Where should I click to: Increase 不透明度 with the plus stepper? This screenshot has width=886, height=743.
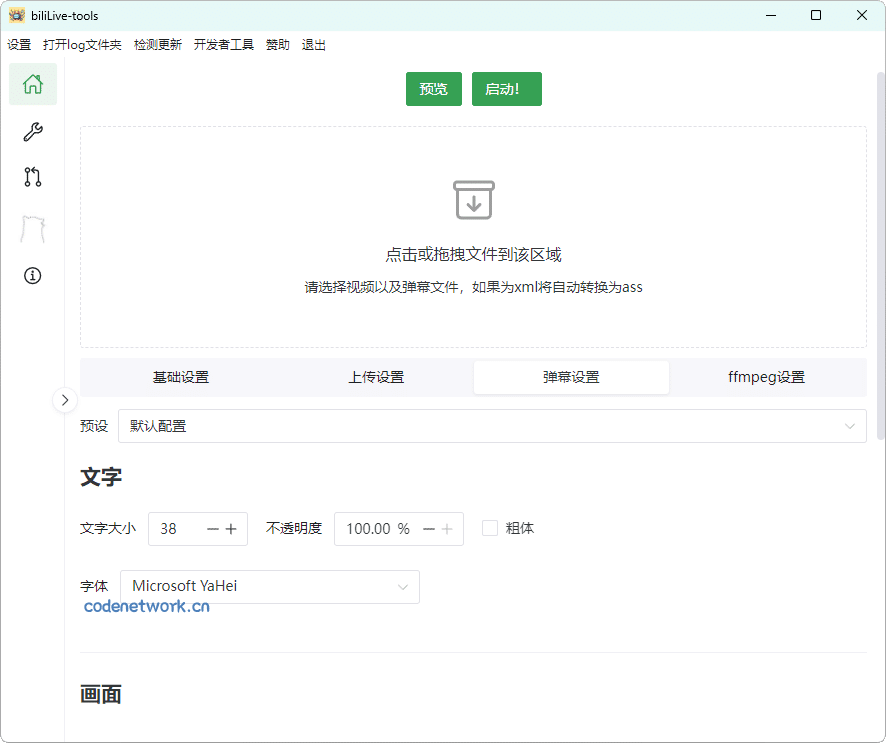pyautogui.click(x=449, y=529)
